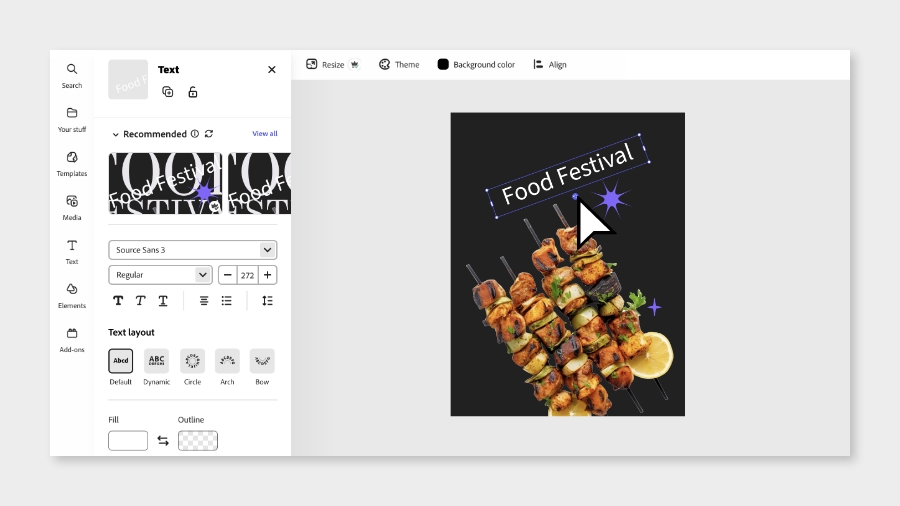Image resolution: width=900 pixels, height=506 pixels.
Task: Open the Add-ons panel
Action: (72, 340)
